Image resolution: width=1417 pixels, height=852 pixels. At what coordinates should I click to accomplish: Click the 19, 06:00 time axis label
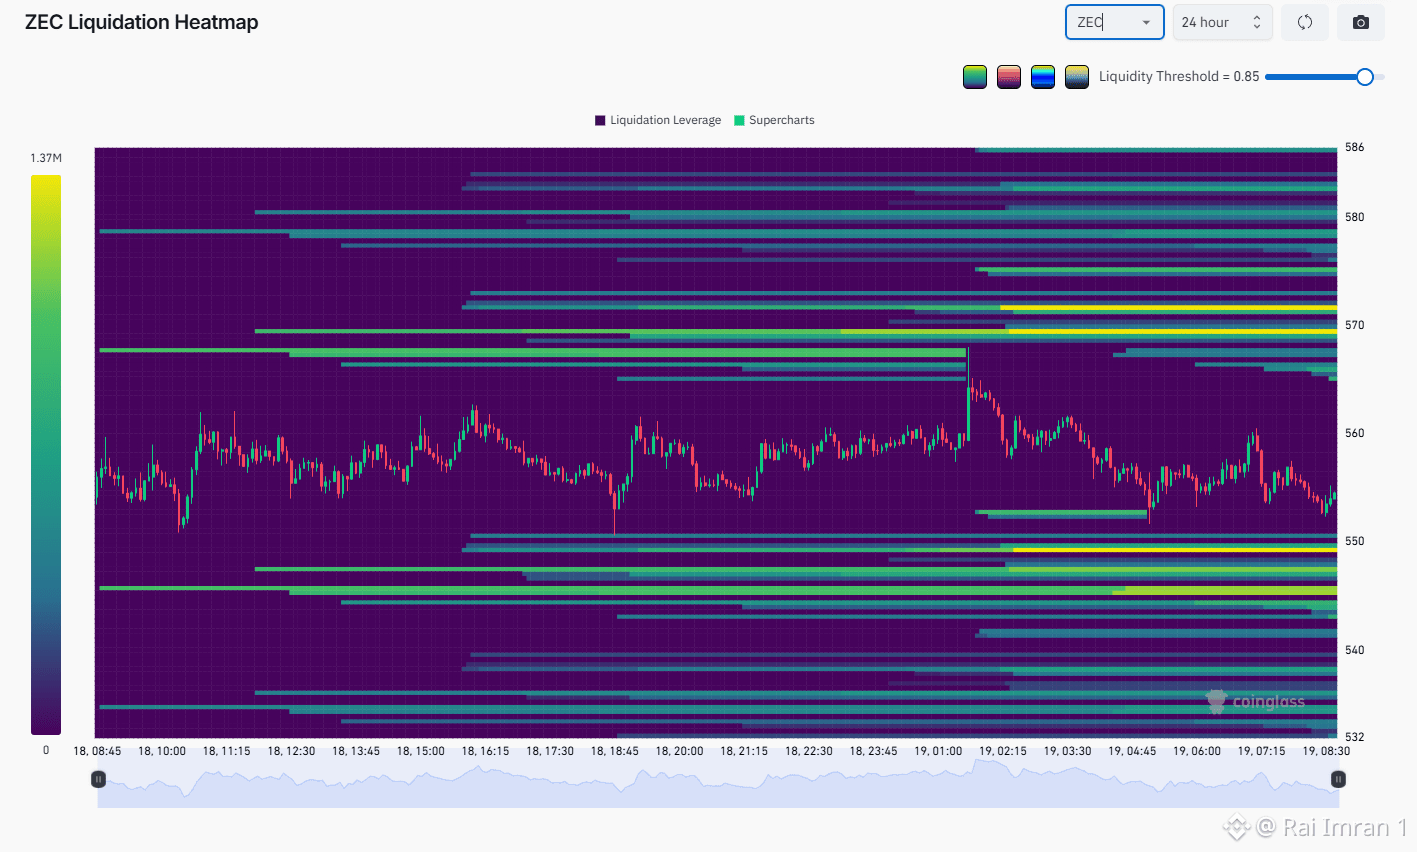click(x=1197, y=751)
